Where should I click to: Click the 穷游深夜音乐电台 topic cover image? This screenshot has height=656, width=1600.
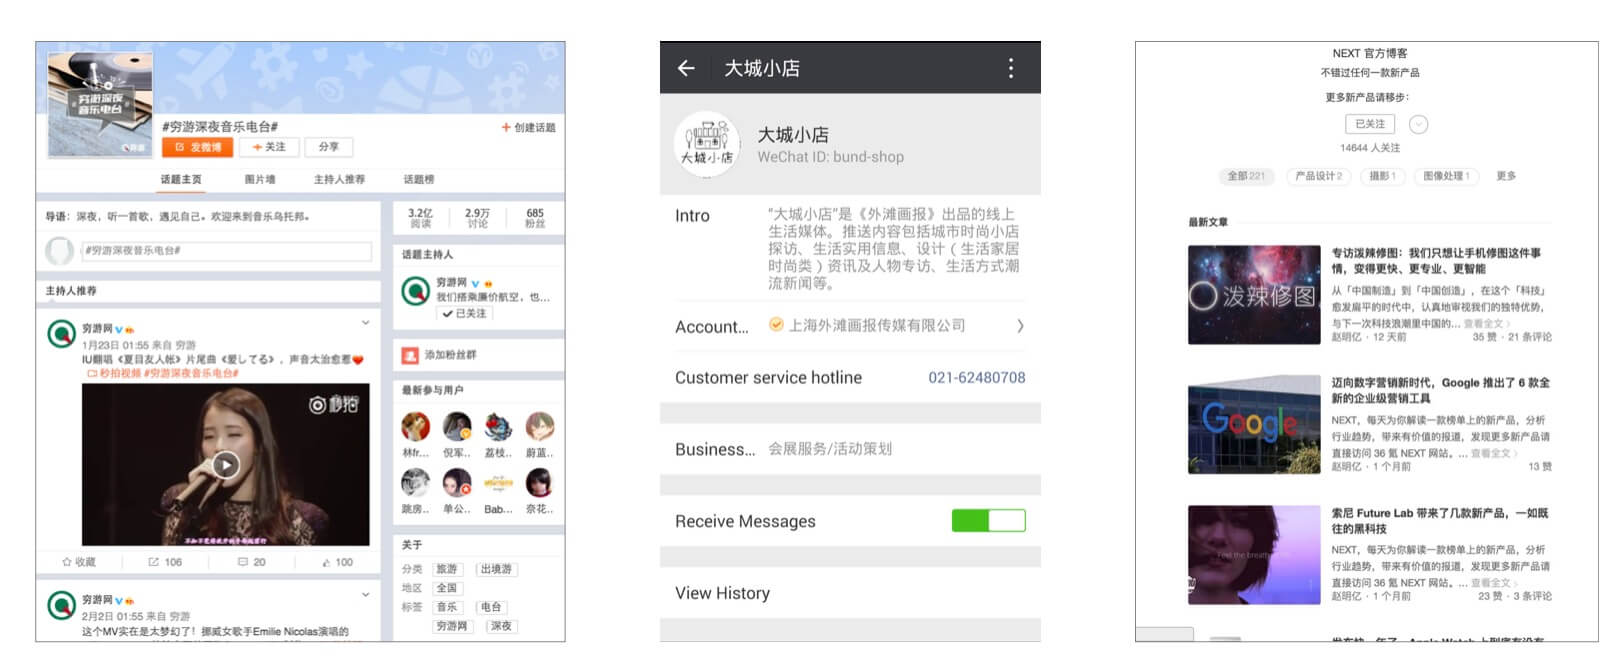(x=100, y=105)
